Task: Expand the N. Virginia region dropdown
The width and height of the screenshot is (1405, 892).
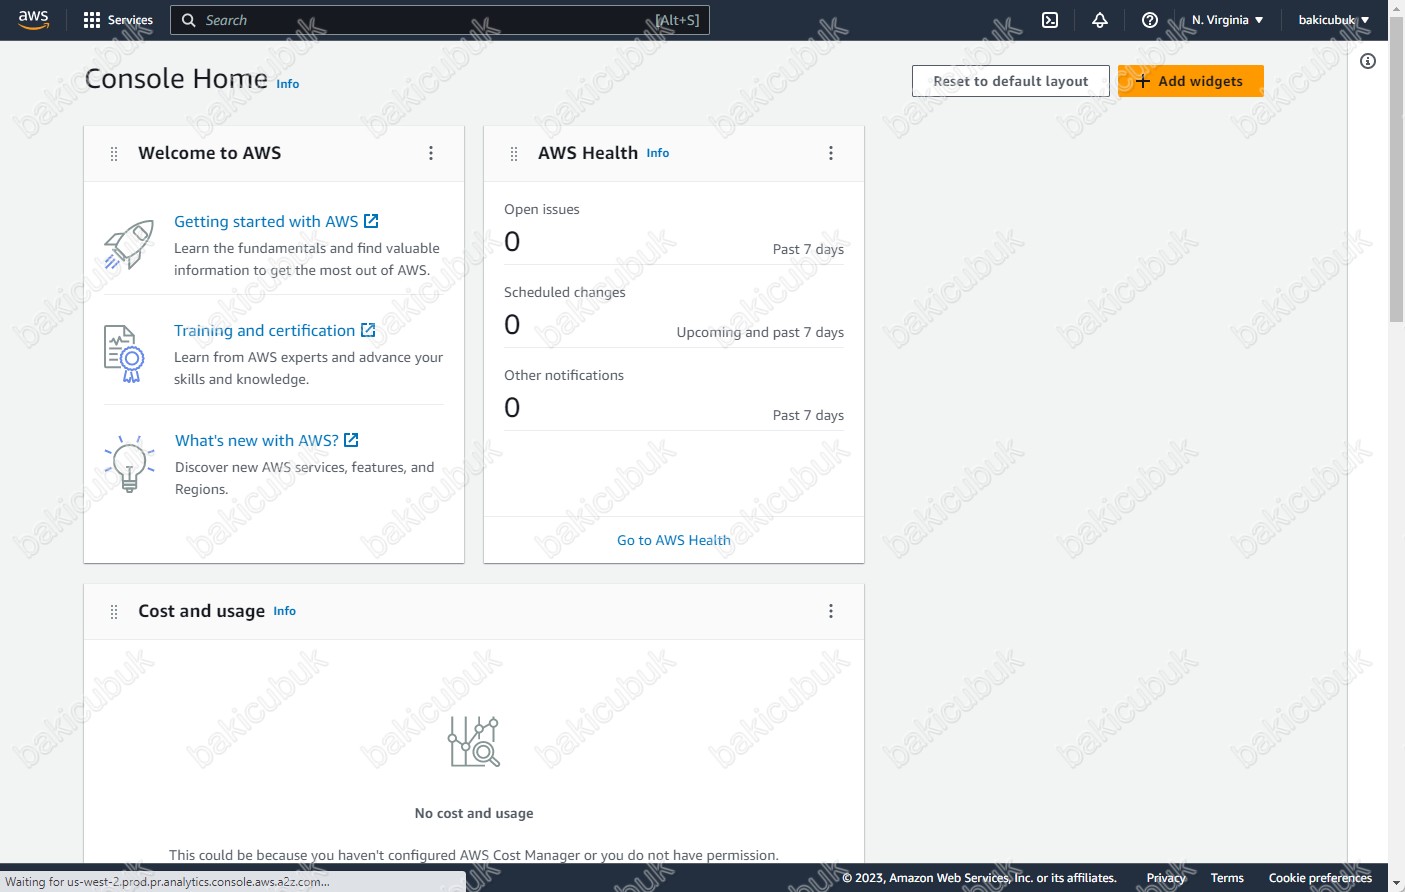Action: tap(1227, 20)
